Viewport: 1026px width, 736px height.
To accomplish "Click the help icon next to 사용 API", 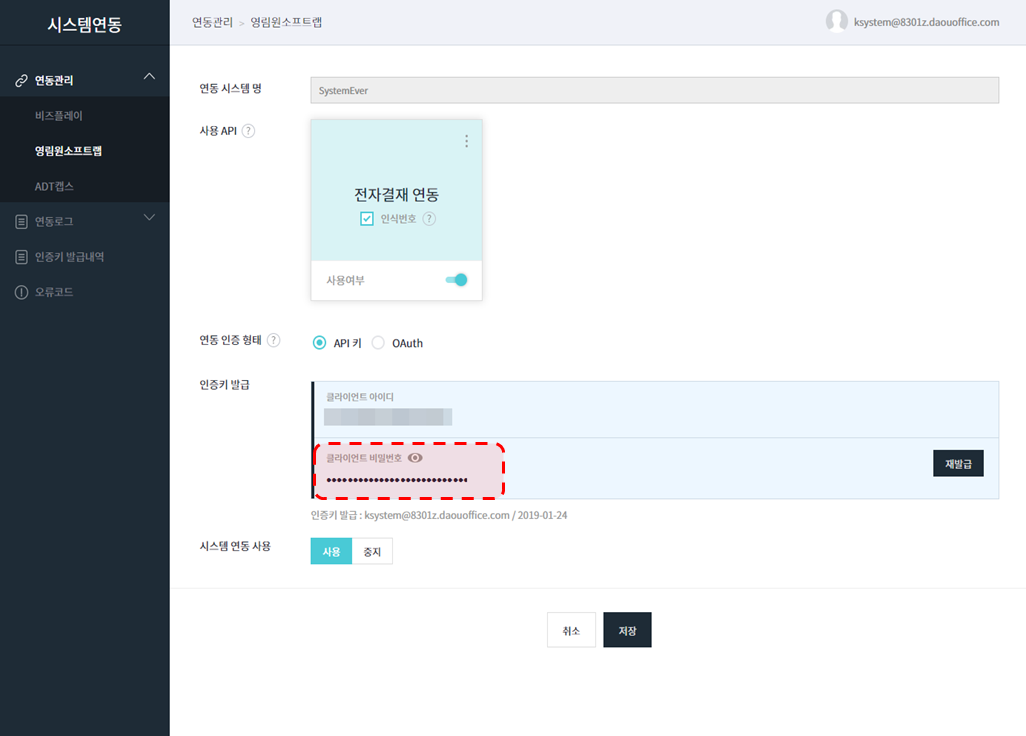I will [248, 131].
